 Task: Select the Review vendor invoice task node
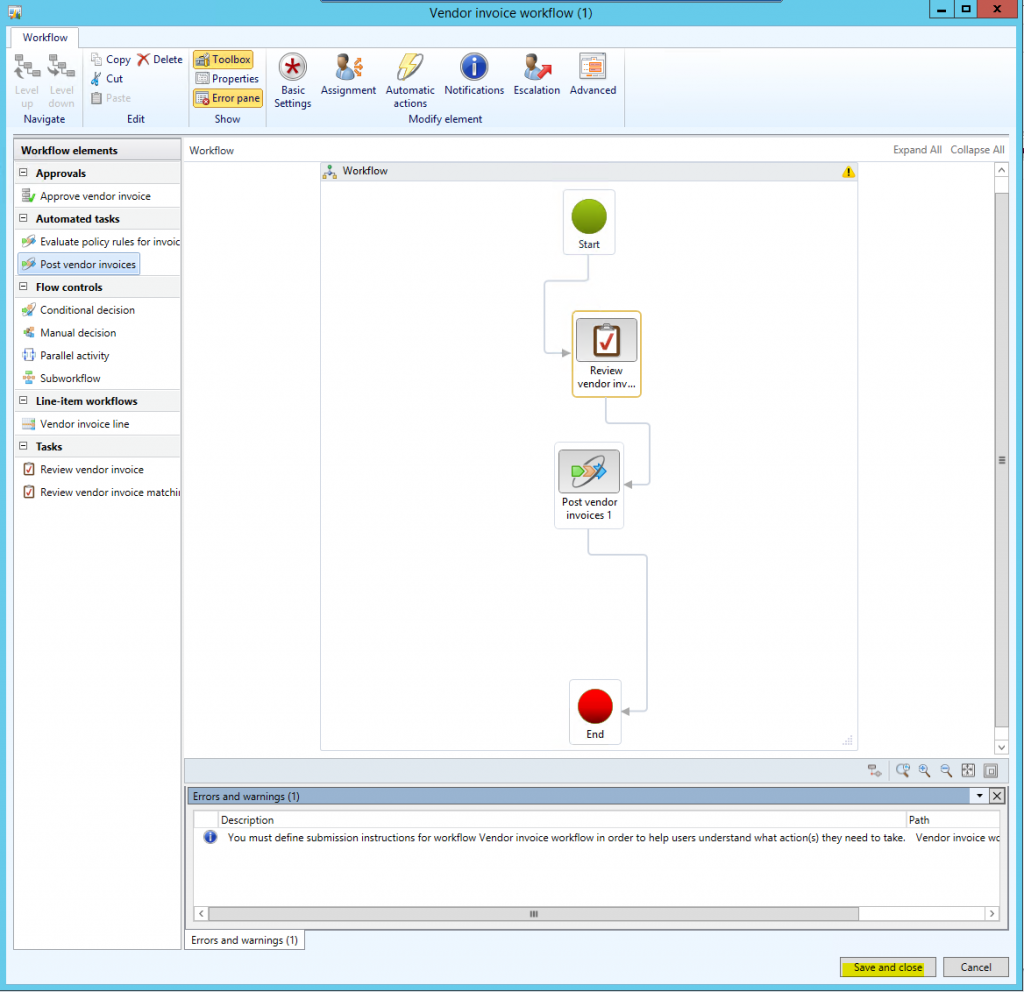tap(606, 353)
